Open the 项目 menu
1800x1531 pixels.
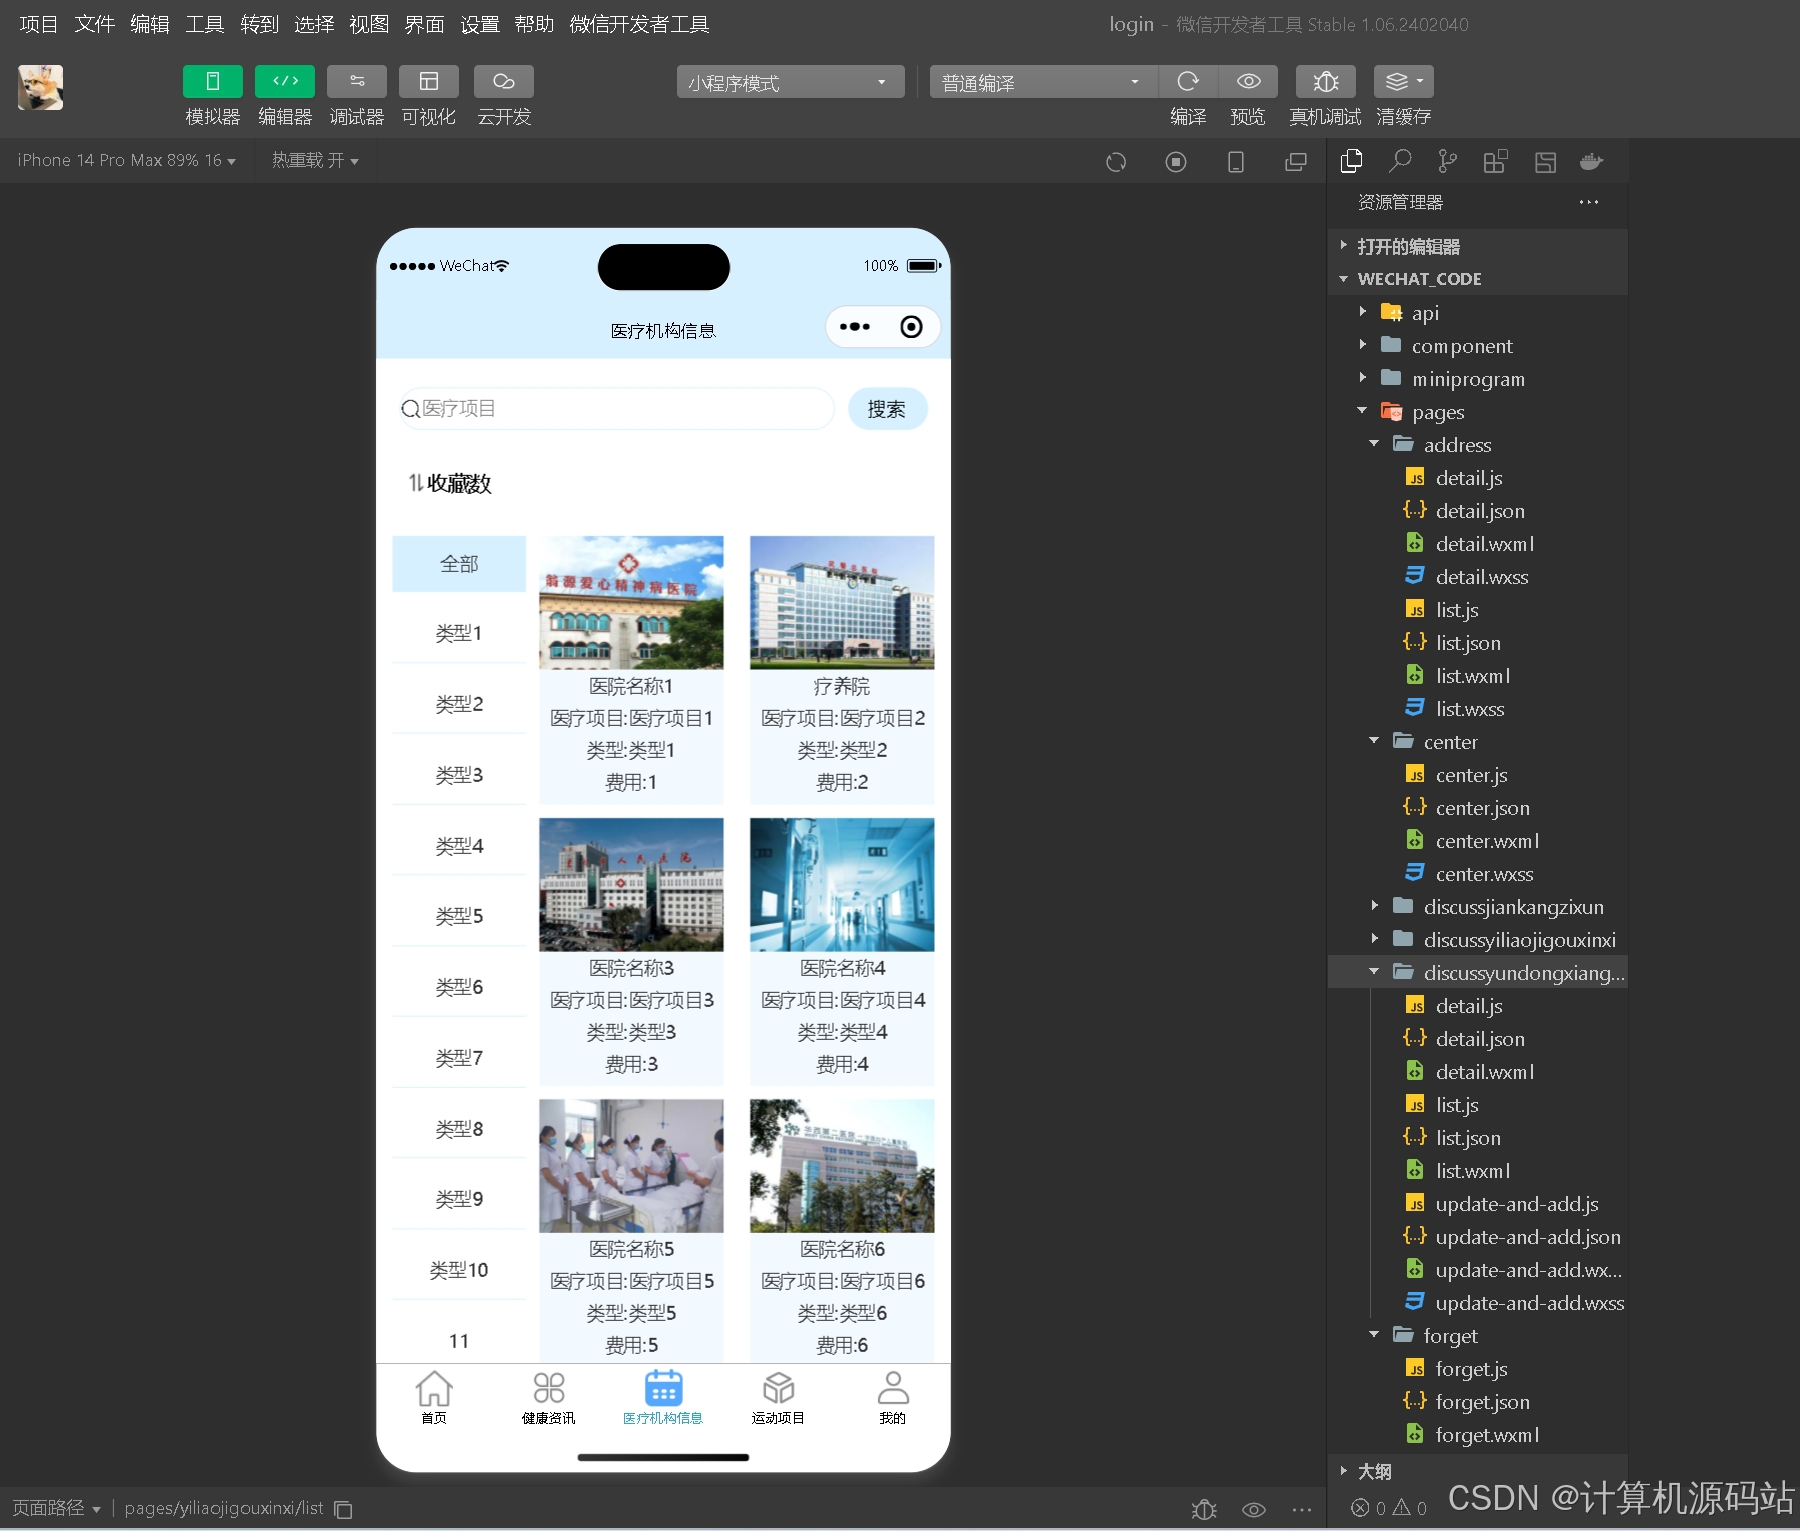[39, 24]
